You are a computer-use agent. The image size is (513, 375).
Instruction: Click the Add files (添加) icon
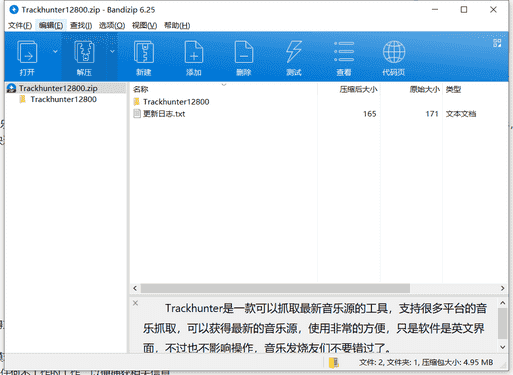click(x=194, y=52)
